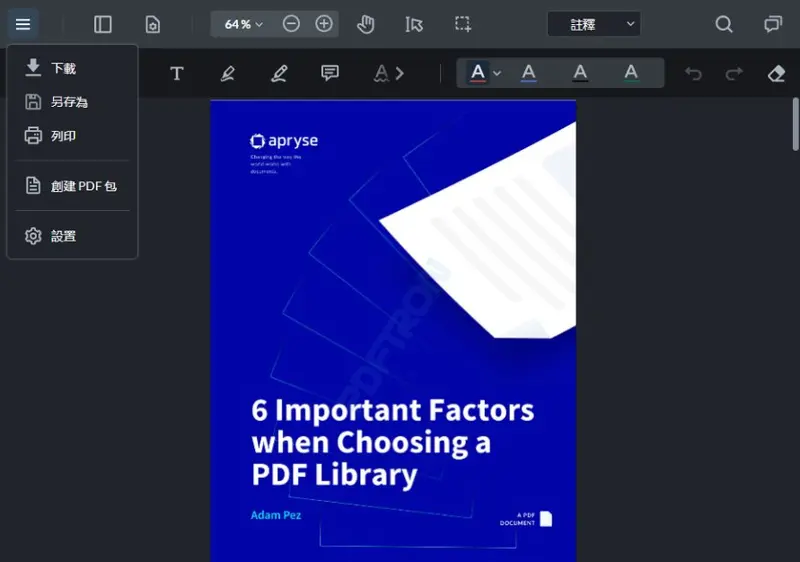The width and height of the screenshot is (800, 562).
Task: Pick the green underlined A style preset
Action: click(631, 73)
